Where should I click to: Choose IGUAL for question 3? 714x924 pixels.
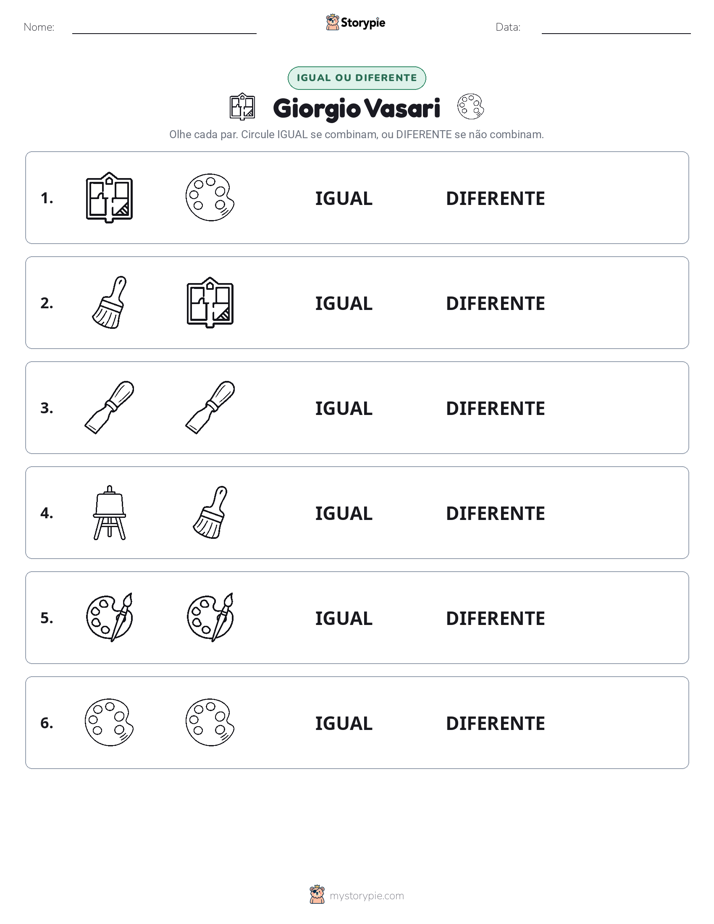pos(343,408)
